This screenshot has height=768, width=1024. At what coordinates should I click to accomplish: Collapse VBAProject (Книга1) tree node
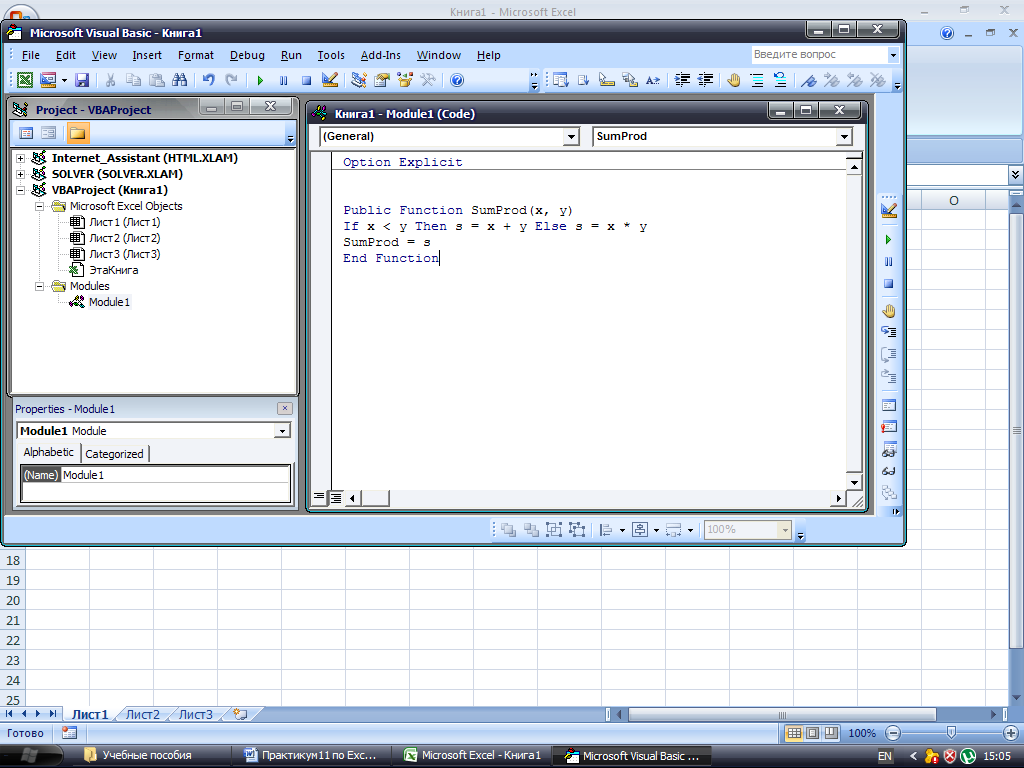click(x=20, y=190)
